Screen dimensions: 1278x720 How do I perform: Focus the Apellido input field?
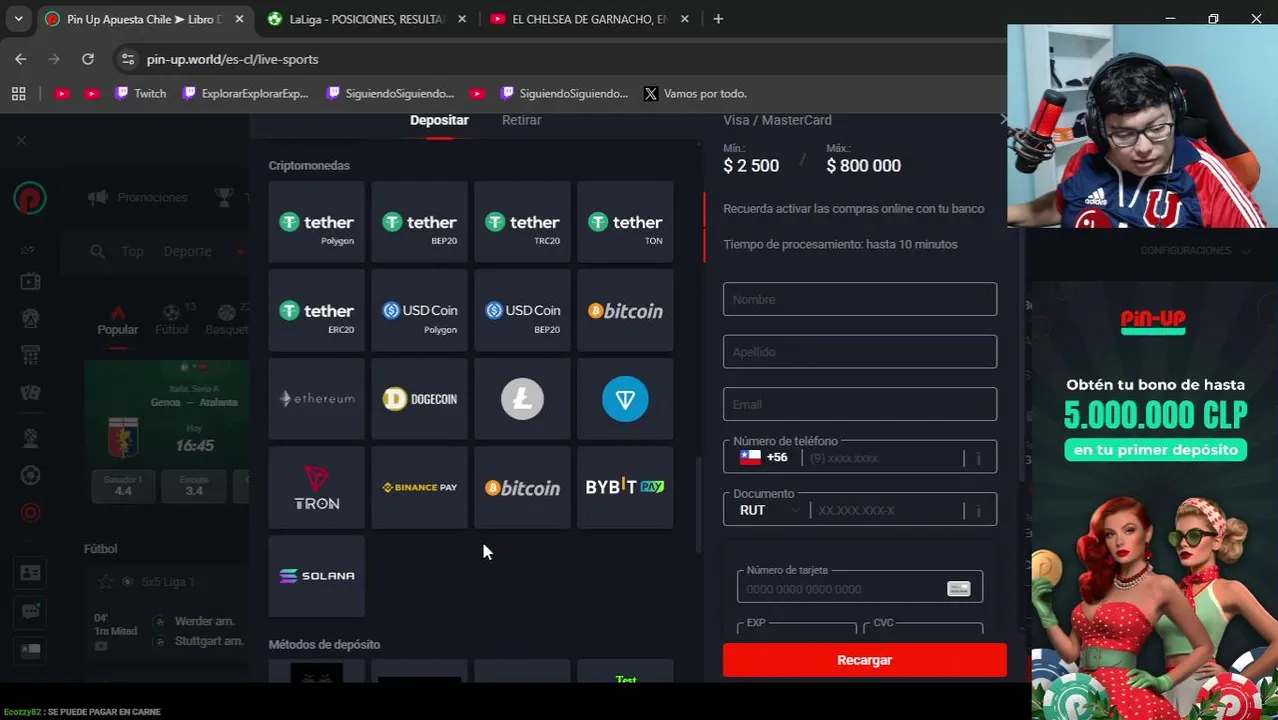860,352
